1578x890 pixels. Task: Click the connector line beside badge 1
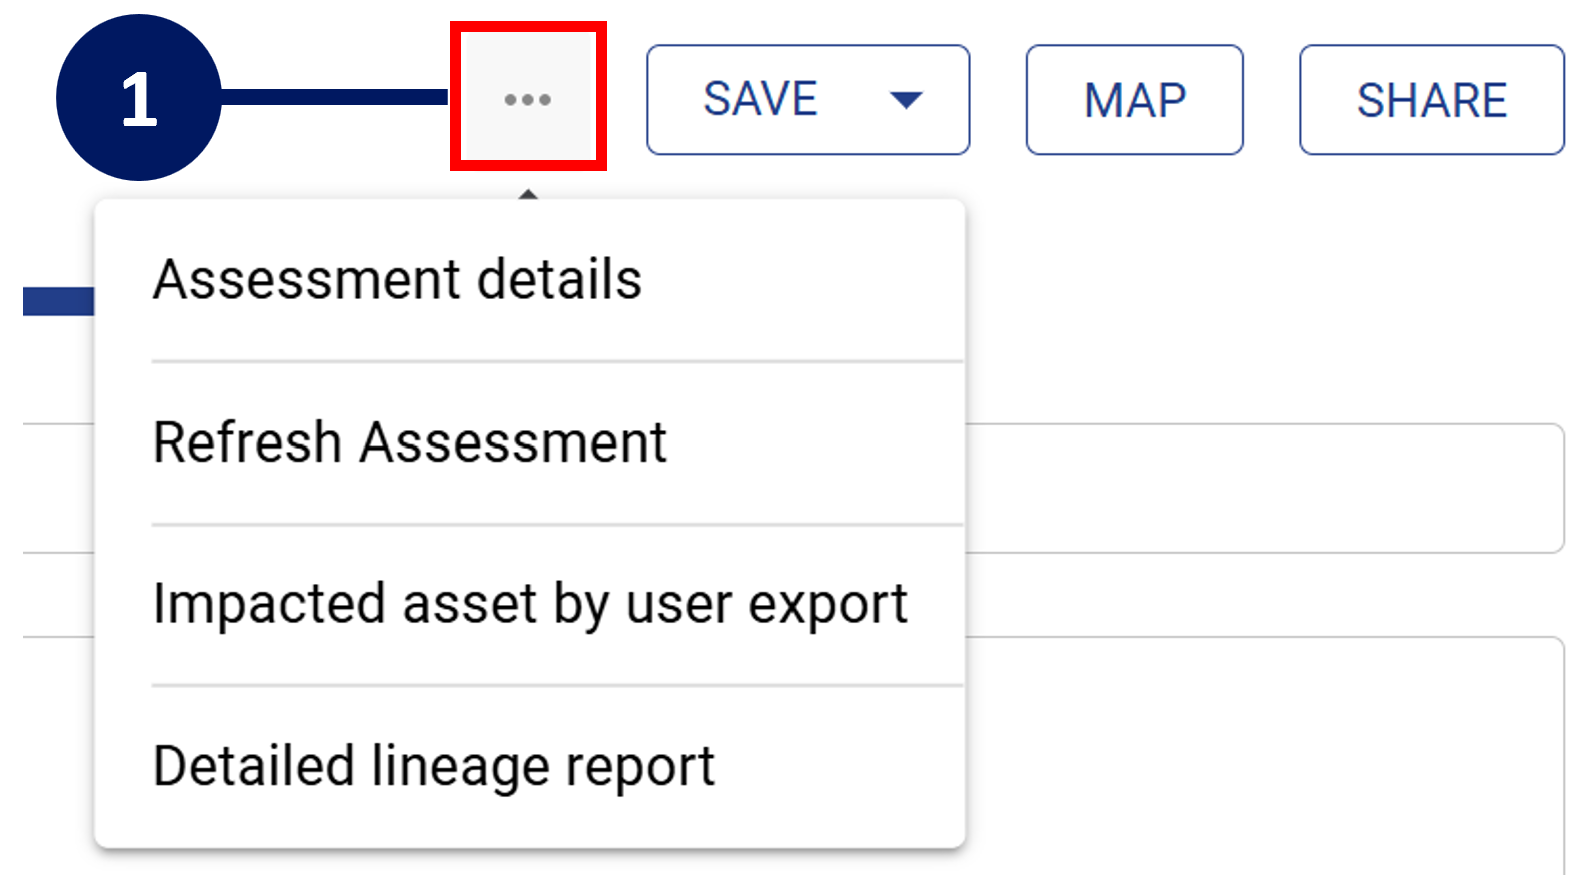[x=334, y=97]
